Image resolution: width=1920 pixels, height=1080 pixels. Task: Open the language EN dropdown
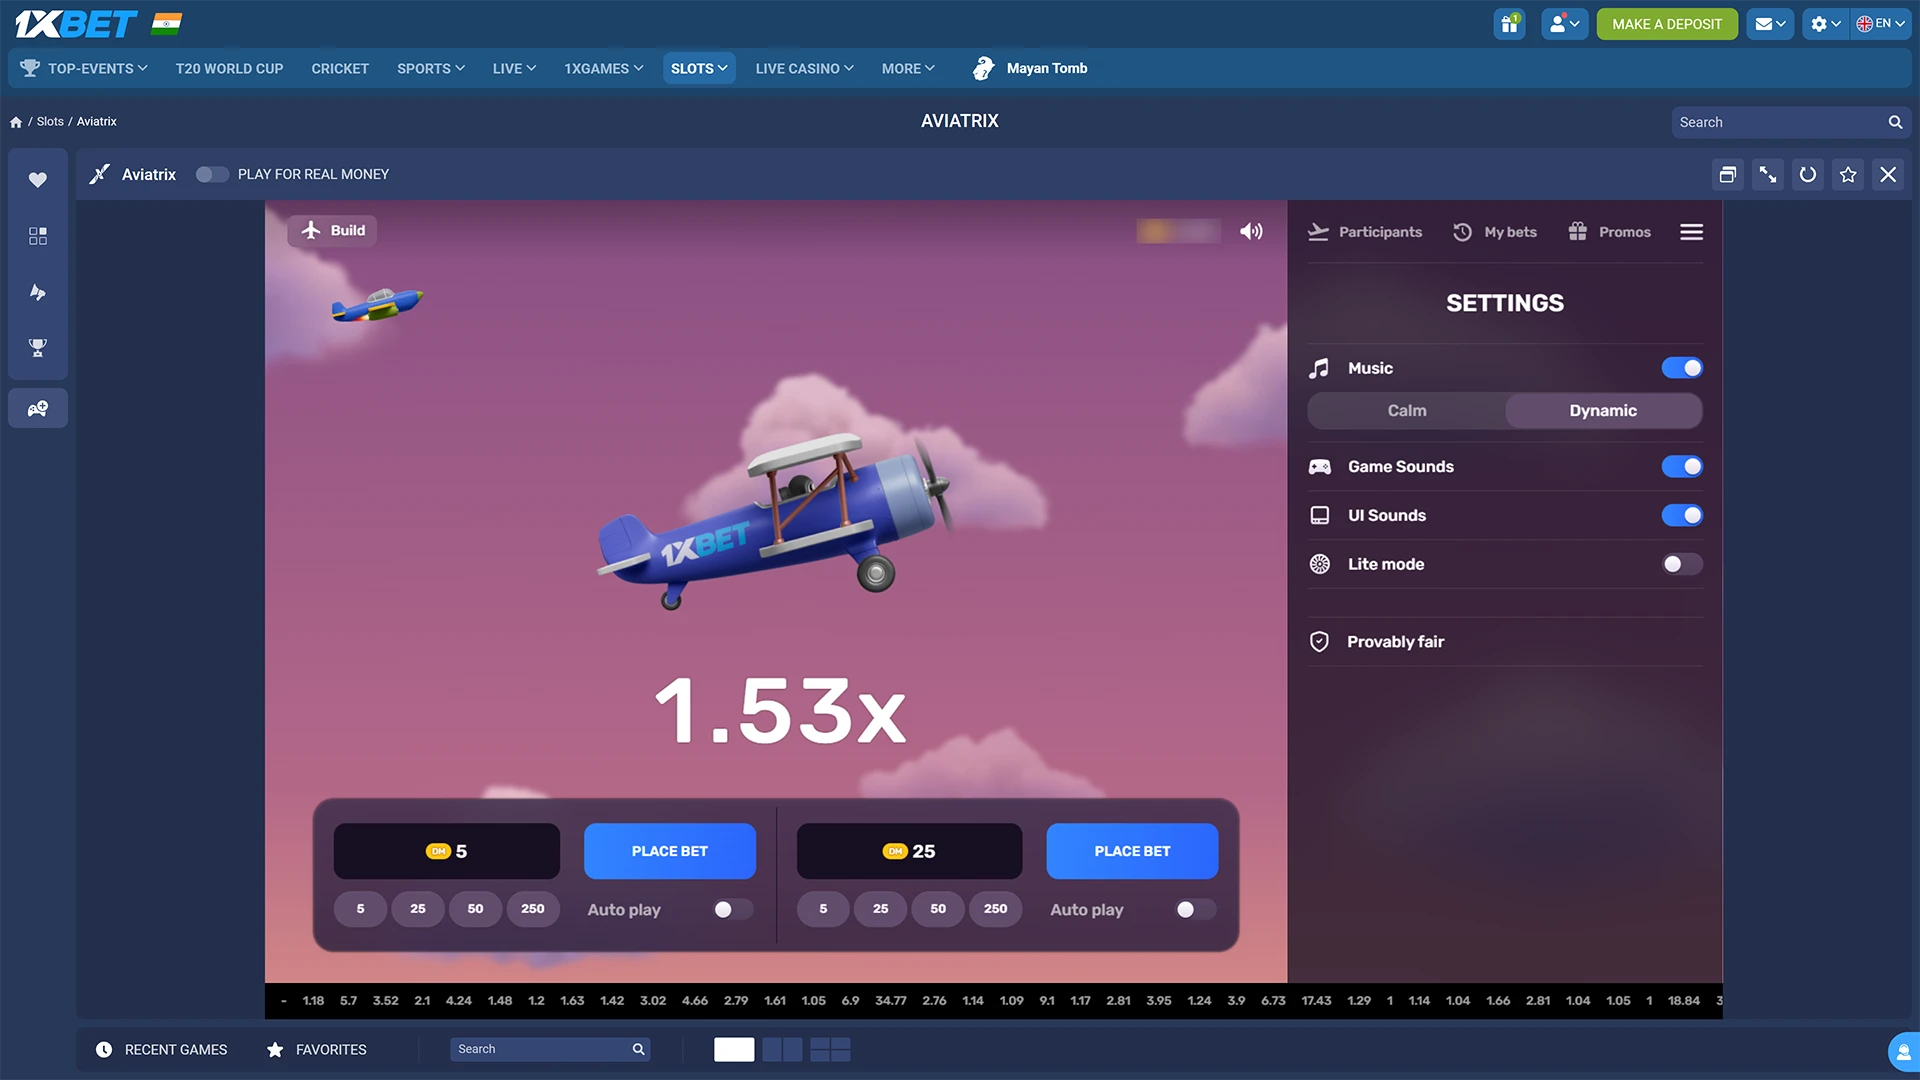pos(1881,24)
